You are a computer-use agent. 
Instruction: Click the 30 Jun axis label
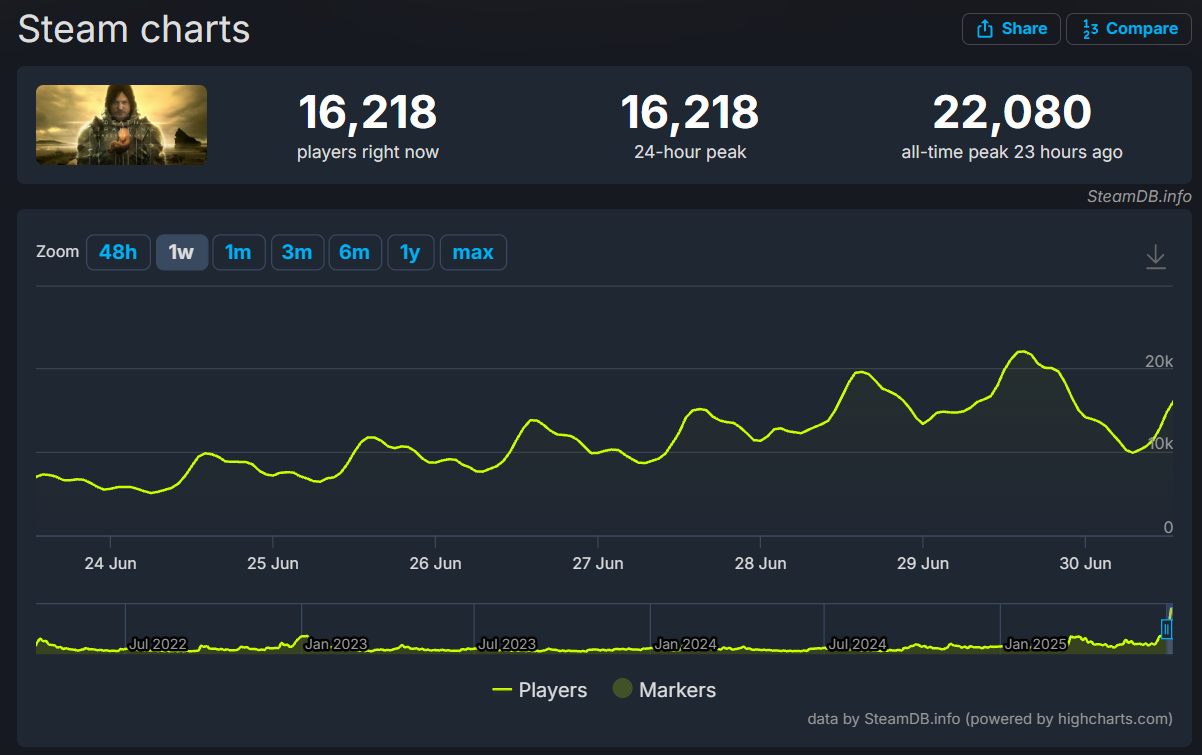point(1085,563)
